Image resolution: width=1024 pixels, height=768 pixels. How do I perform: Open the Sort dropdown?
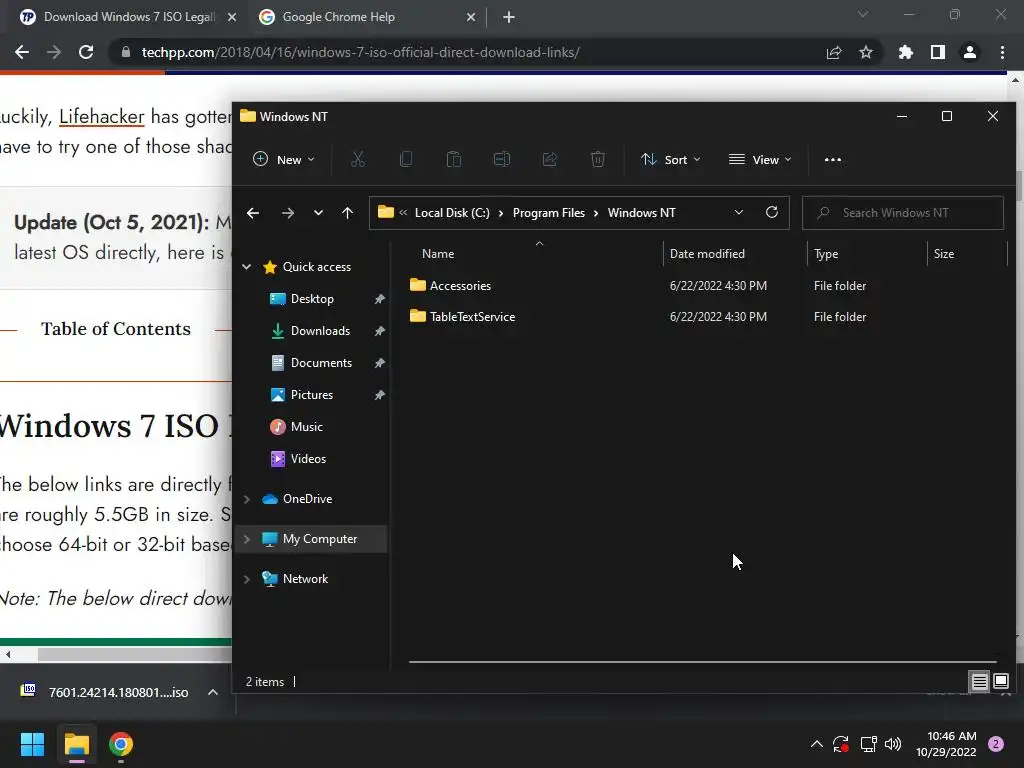pos(671,159)
